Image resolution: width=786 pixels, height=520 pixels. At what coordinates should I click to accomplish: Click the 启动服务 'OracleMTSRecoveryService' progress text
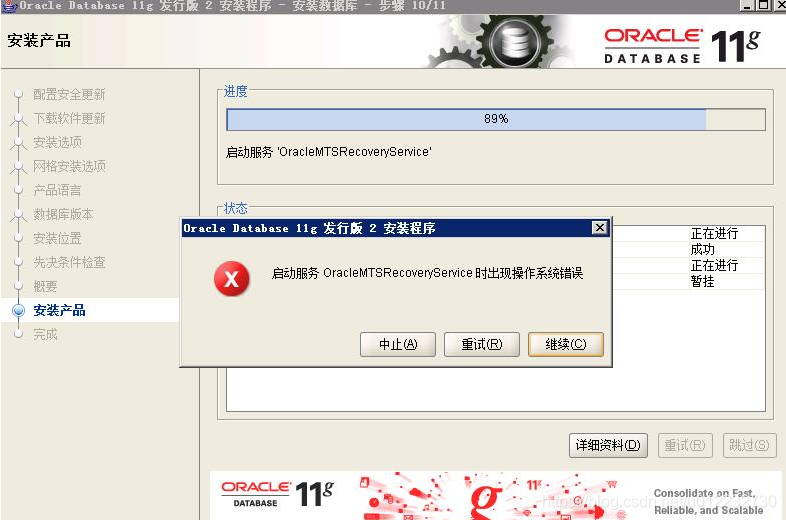pos(329,152)
